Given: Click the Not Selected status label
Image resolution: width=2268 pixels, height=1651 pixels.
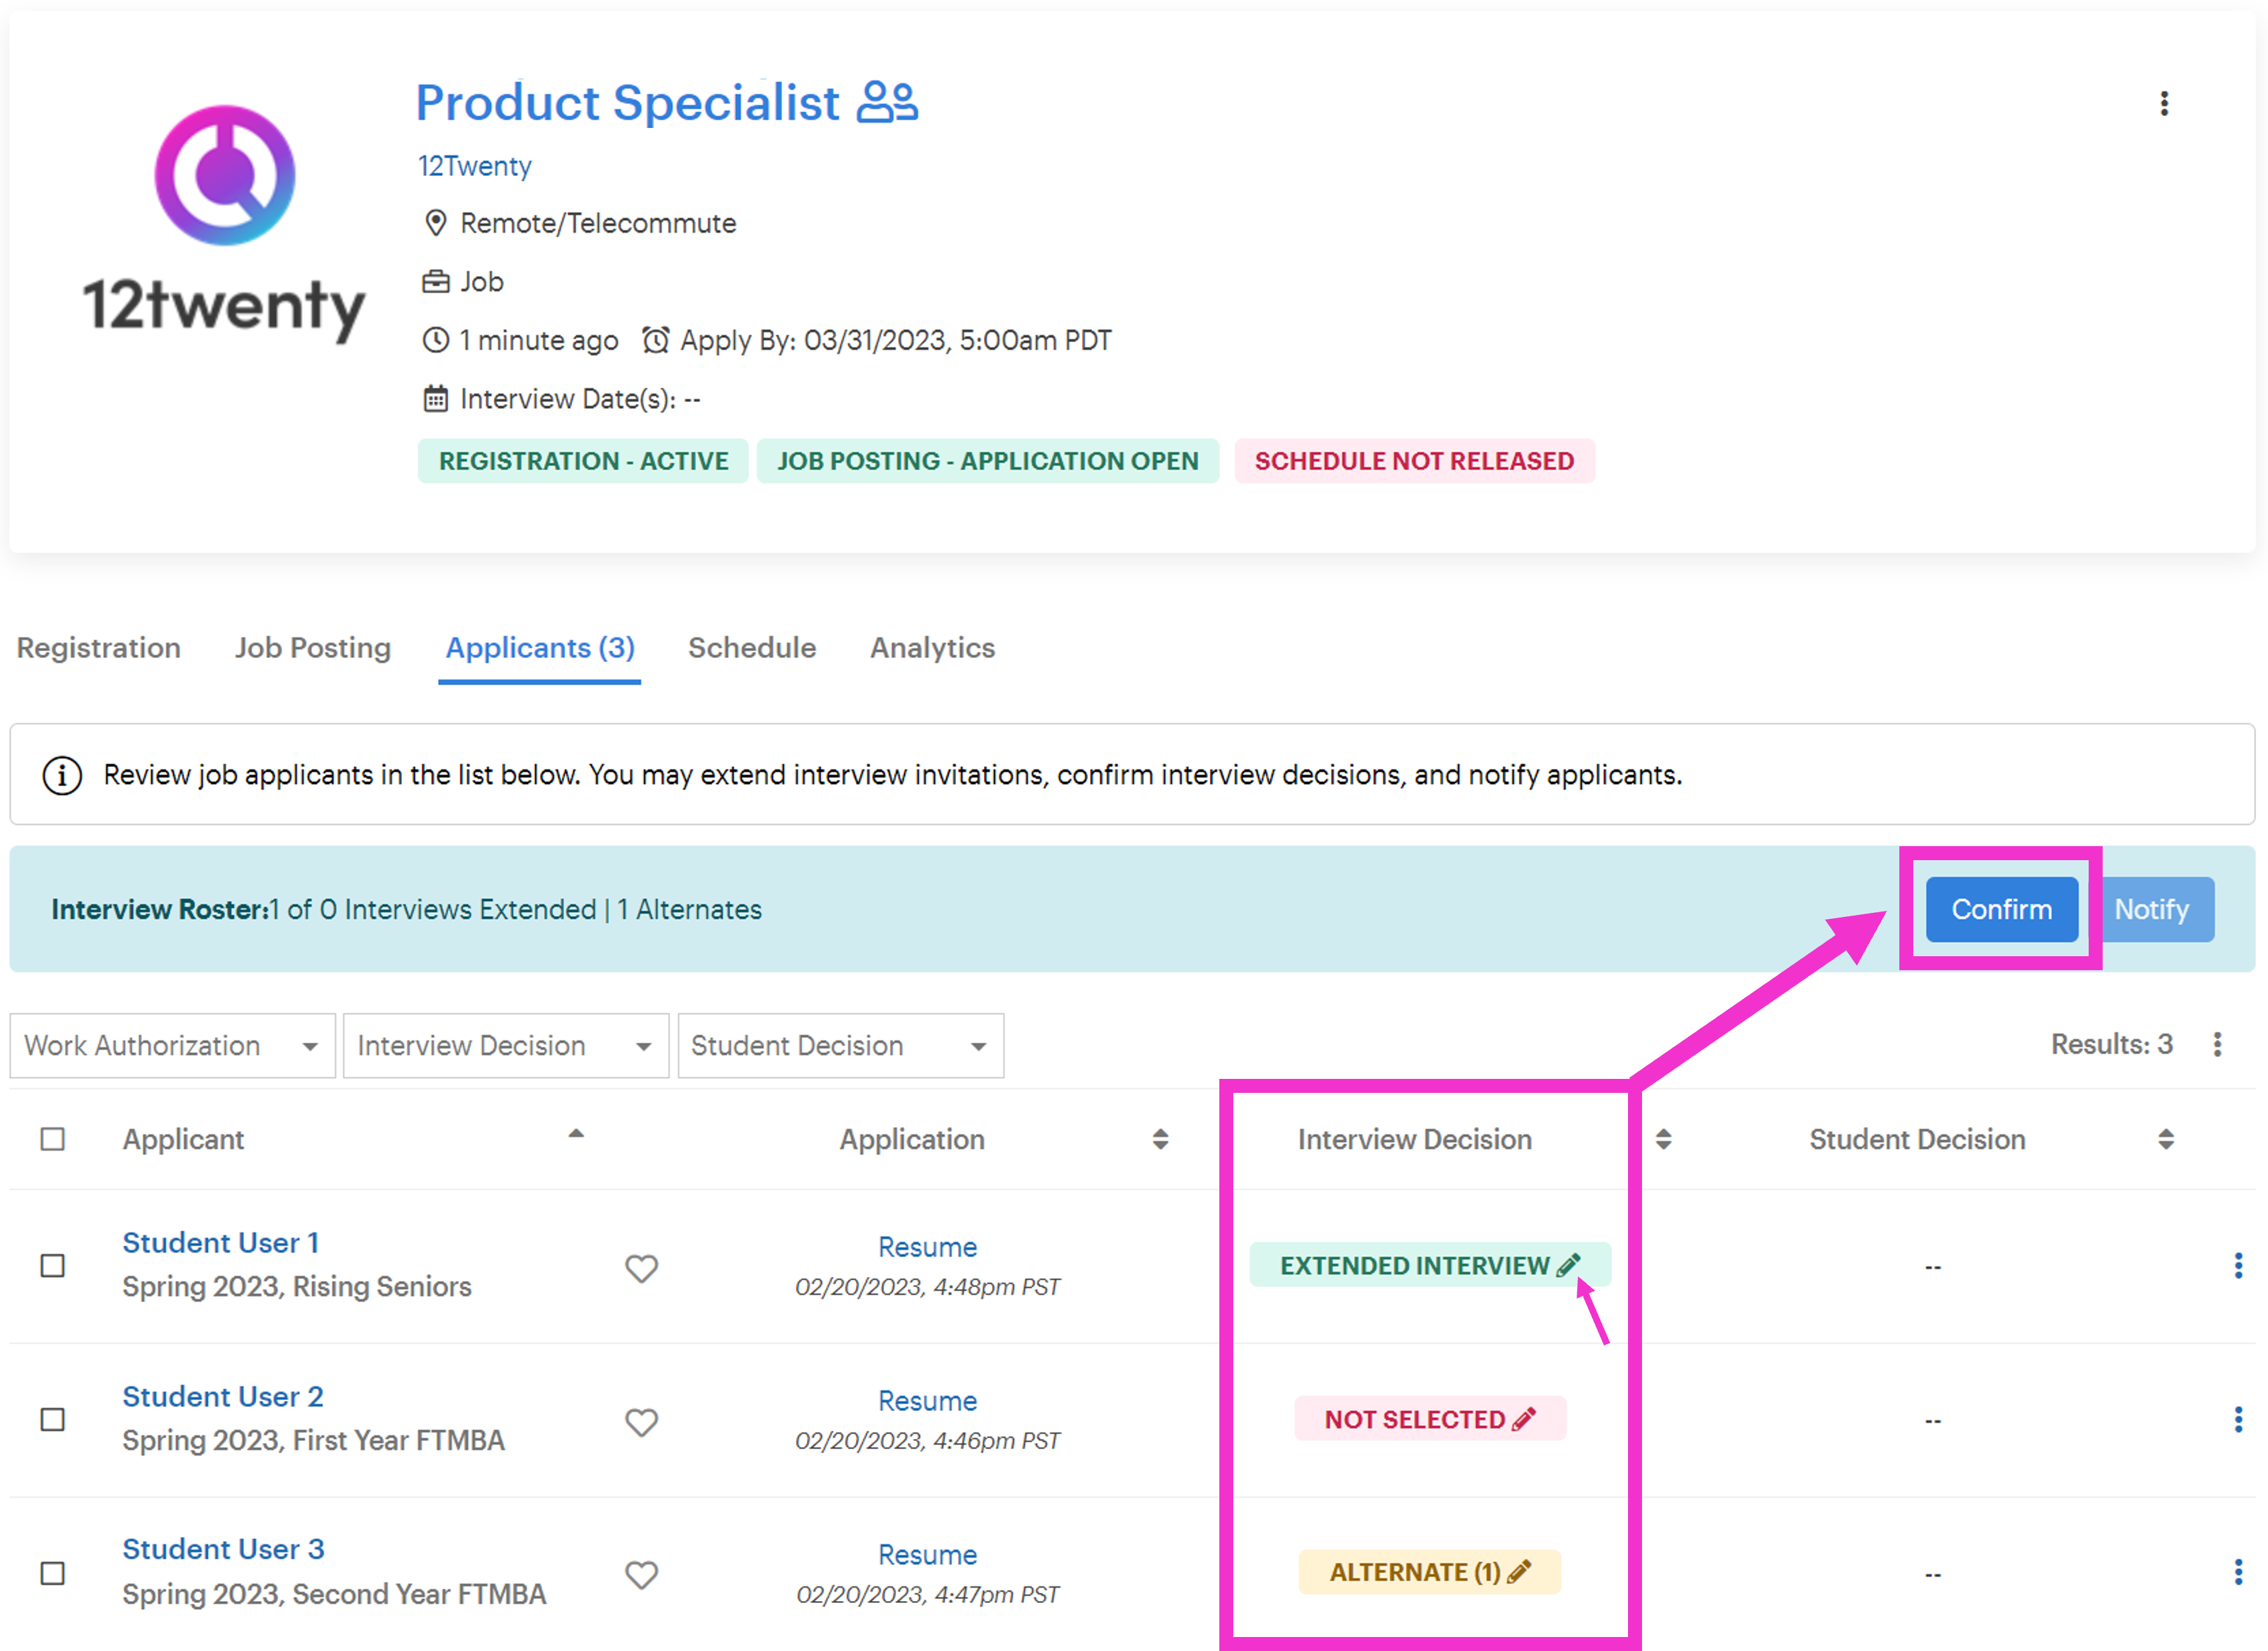Looking at the screenshot, I should [x=1414, y=1419].
